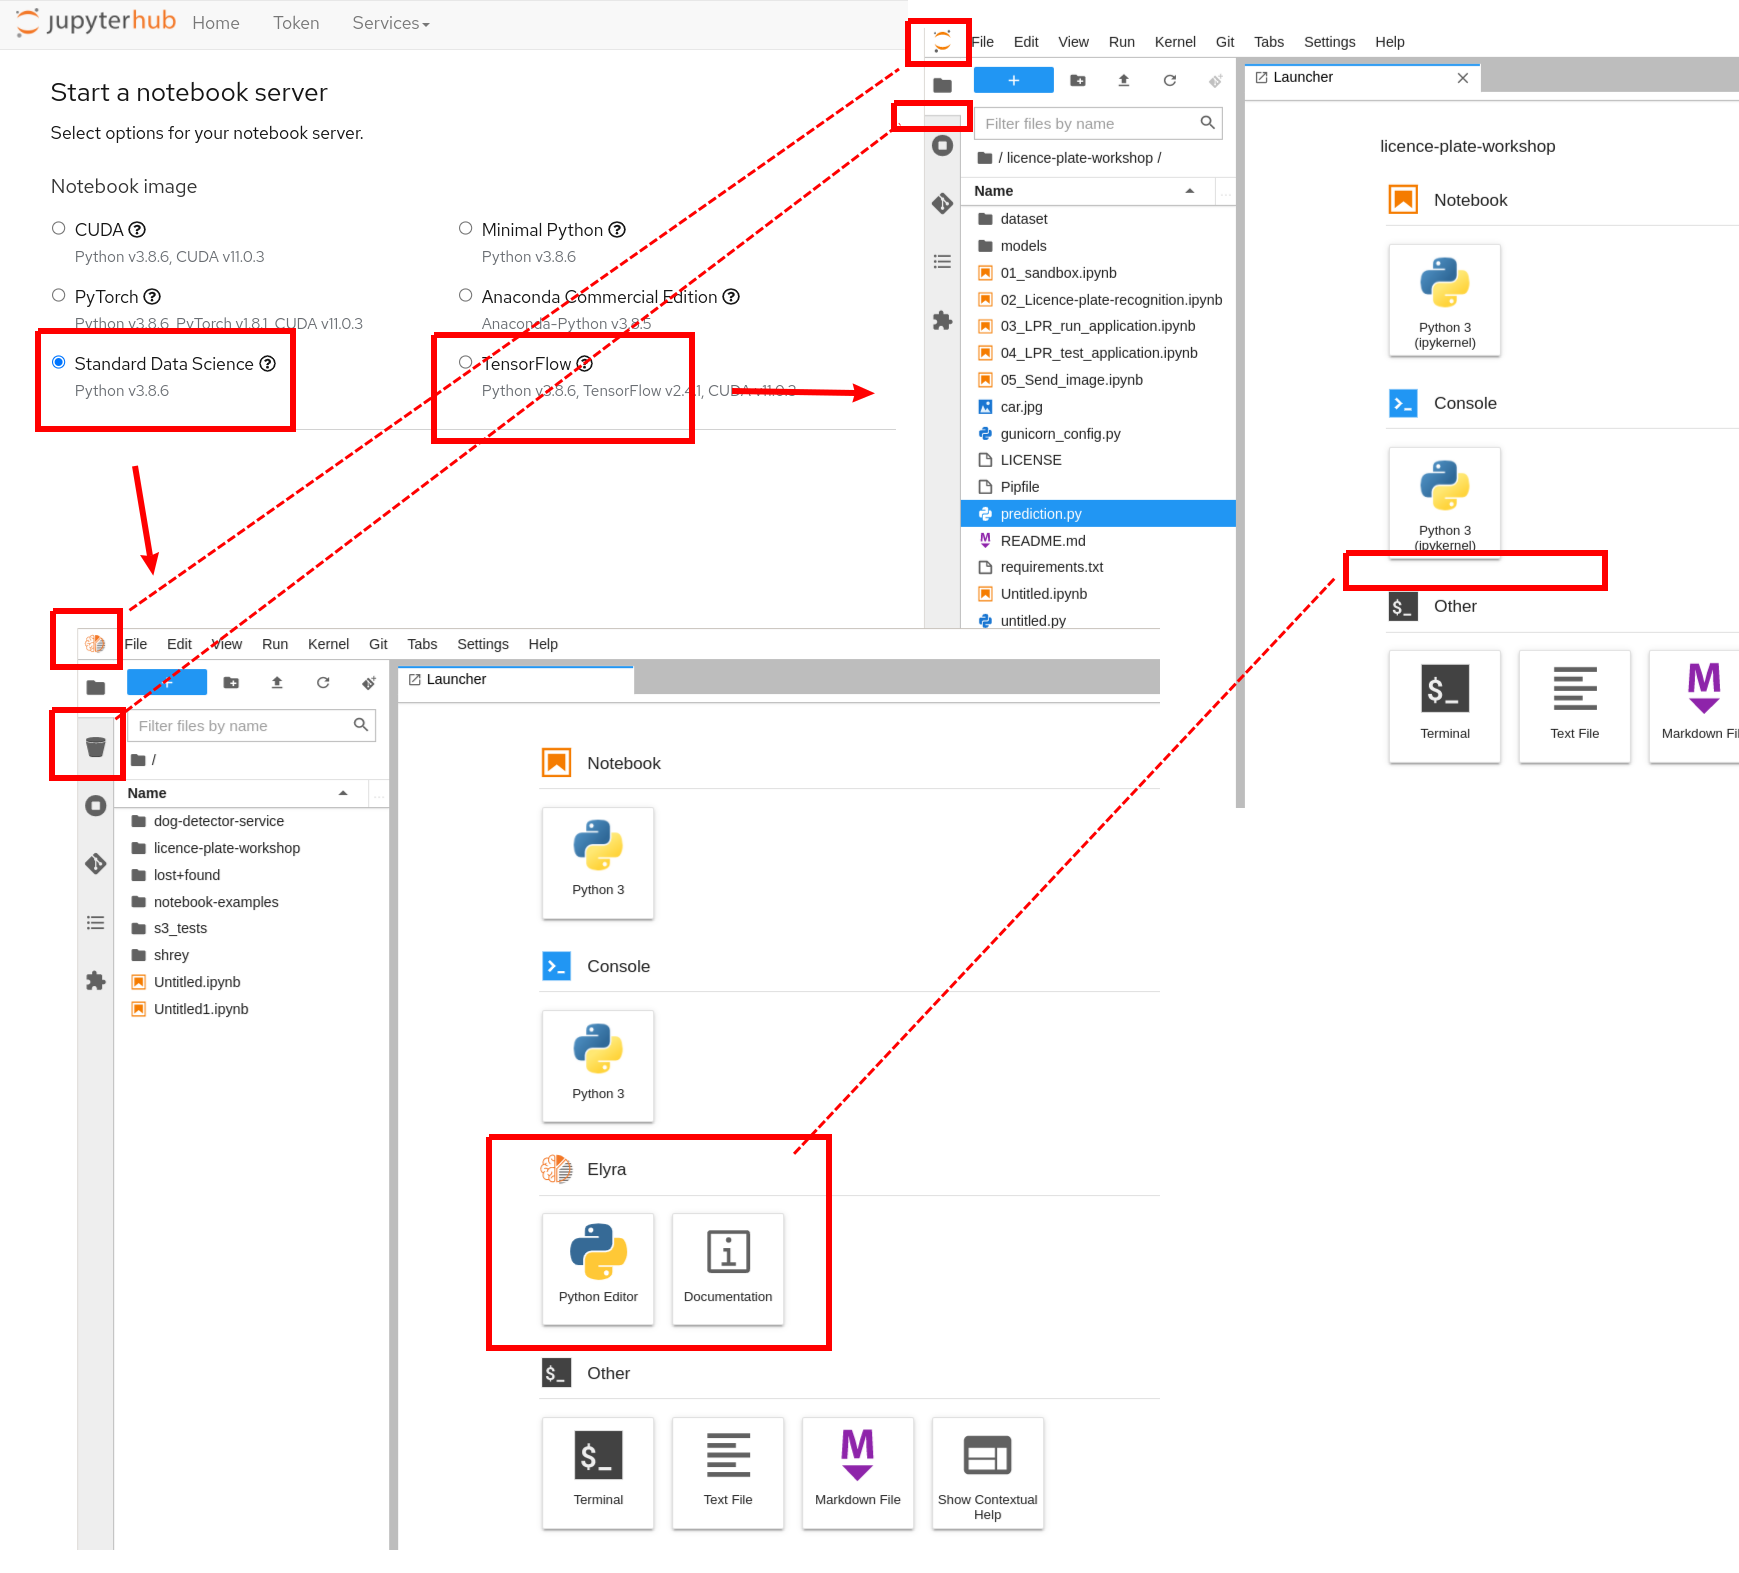Screen dimensions: 1739x1573
Task: Refresh file list containing dog-detector-service
Action: pos(323,683)
